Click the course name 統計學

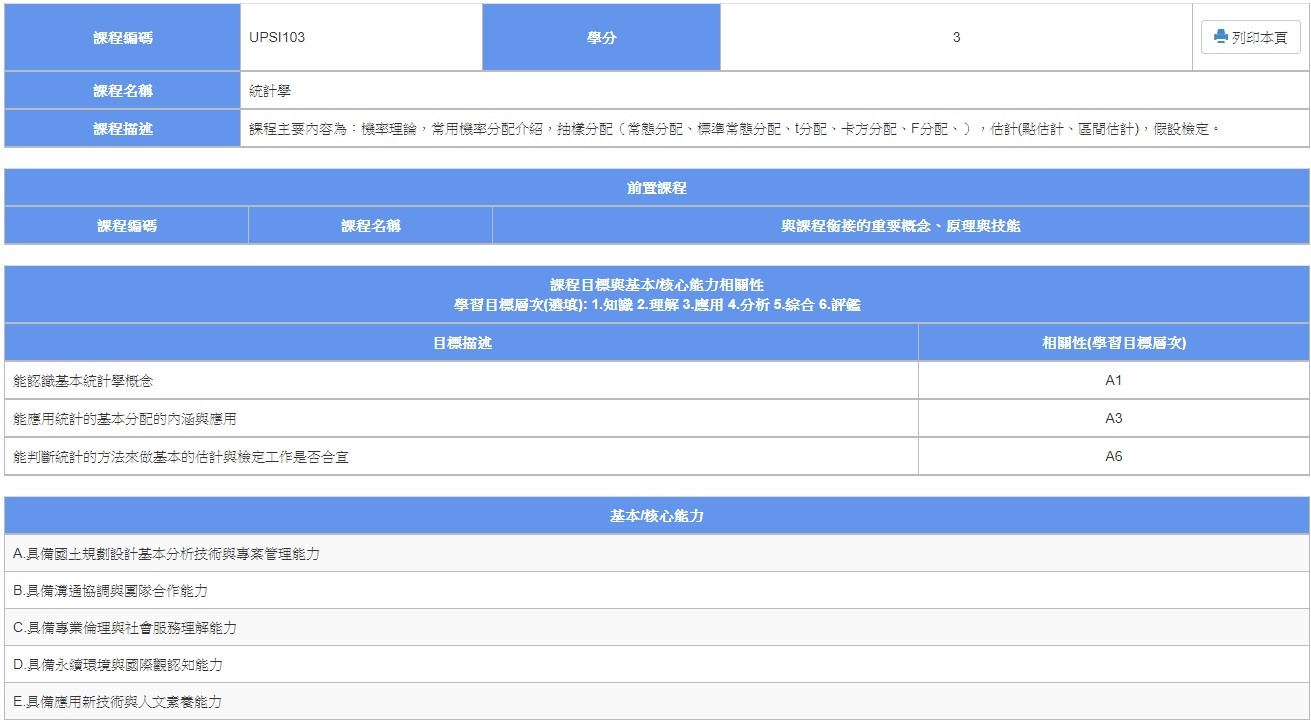coord(270,91)
